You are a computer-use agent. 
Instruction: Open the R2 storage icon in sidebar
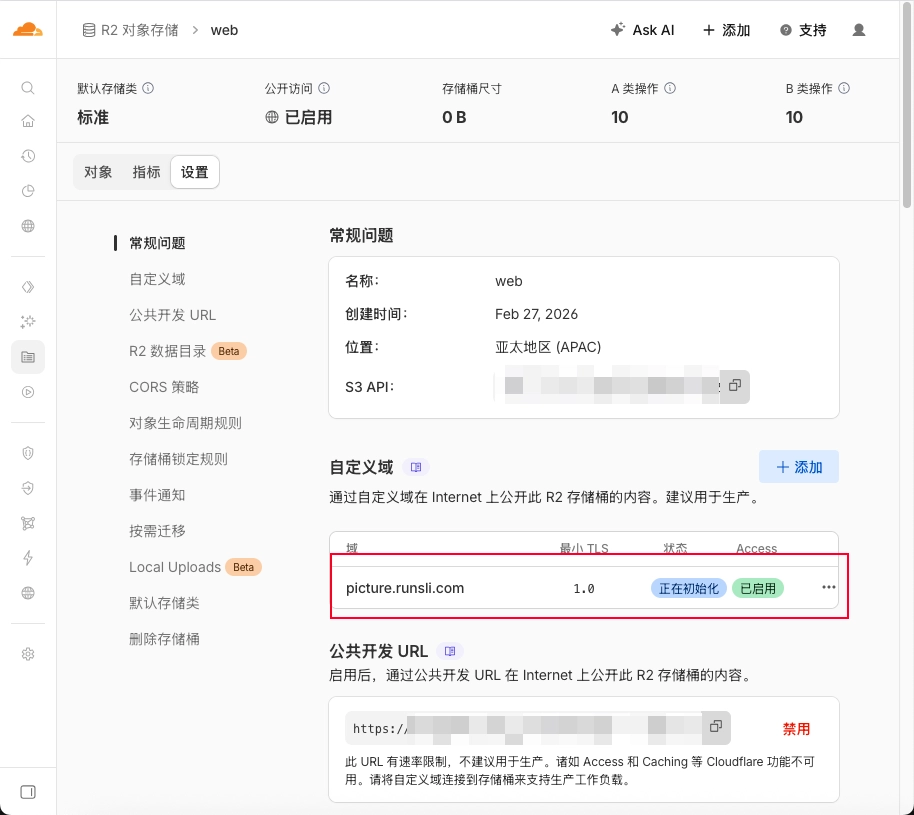[28, 357]
